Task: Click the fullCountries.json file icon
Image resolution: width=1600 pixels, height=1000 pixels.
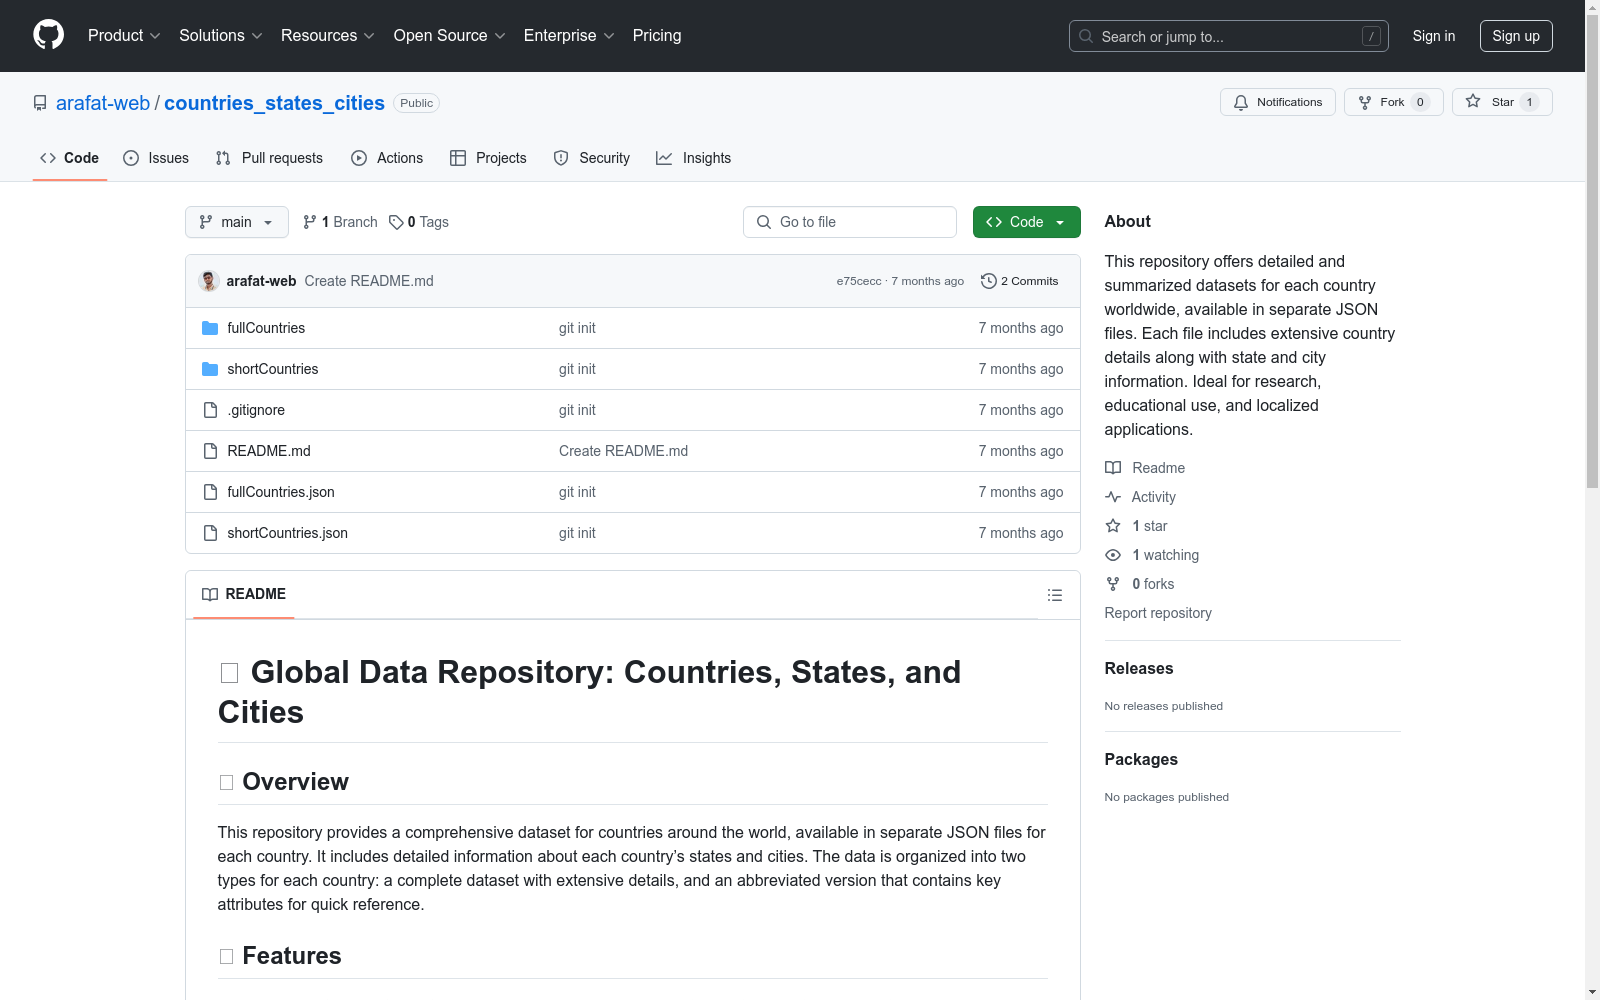Action: 210,492
